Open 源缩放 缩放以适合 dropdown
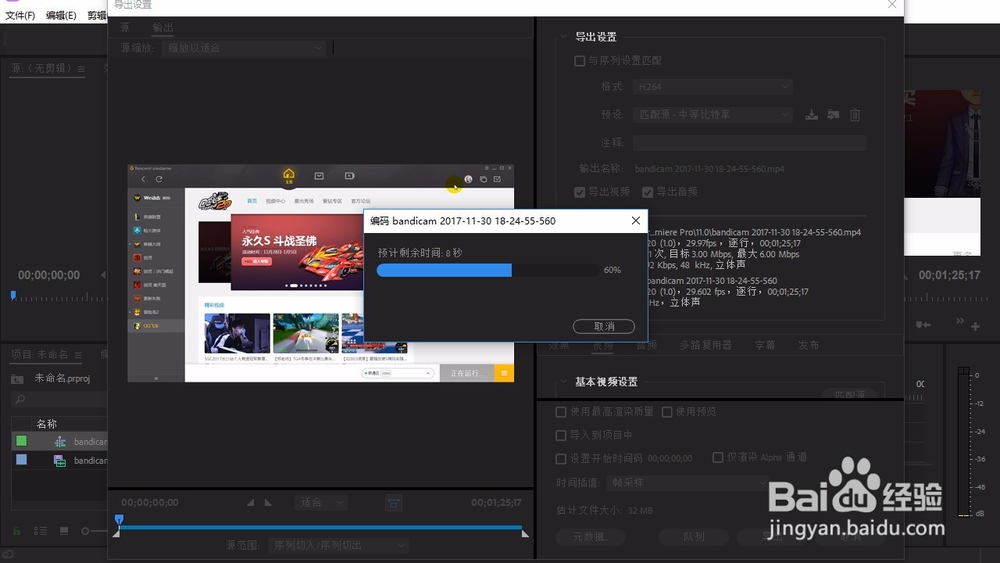Viewport: 1000px width, 563px height. 244,48
